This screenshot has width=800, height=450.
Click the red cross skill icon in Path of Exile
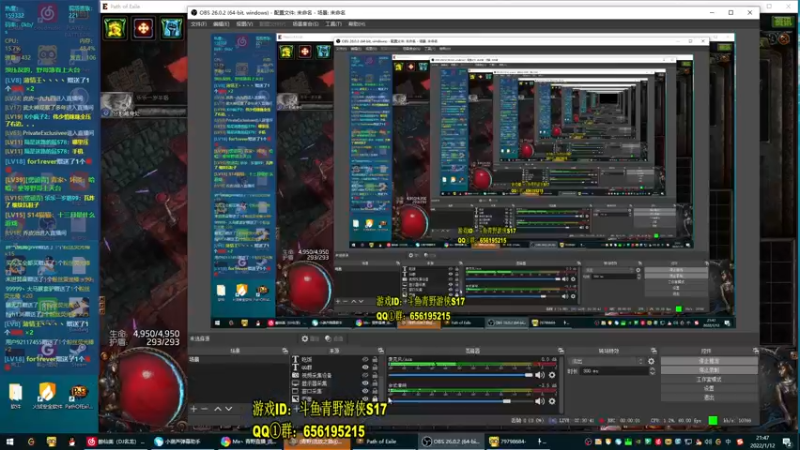[x=143, y=28]
